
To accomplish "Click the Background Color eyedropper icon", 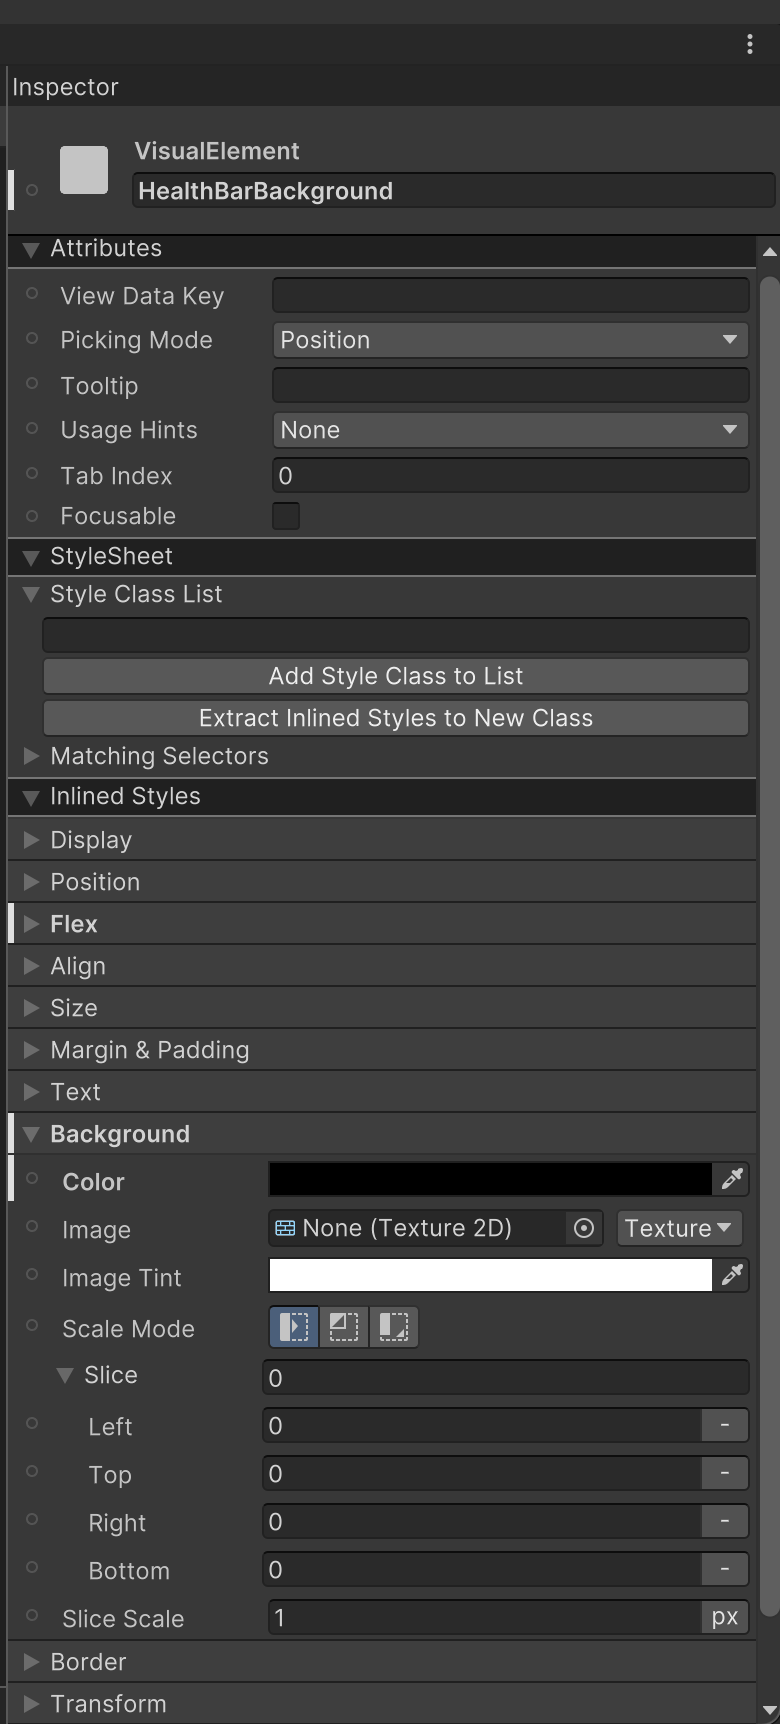I will [732, 1180].
